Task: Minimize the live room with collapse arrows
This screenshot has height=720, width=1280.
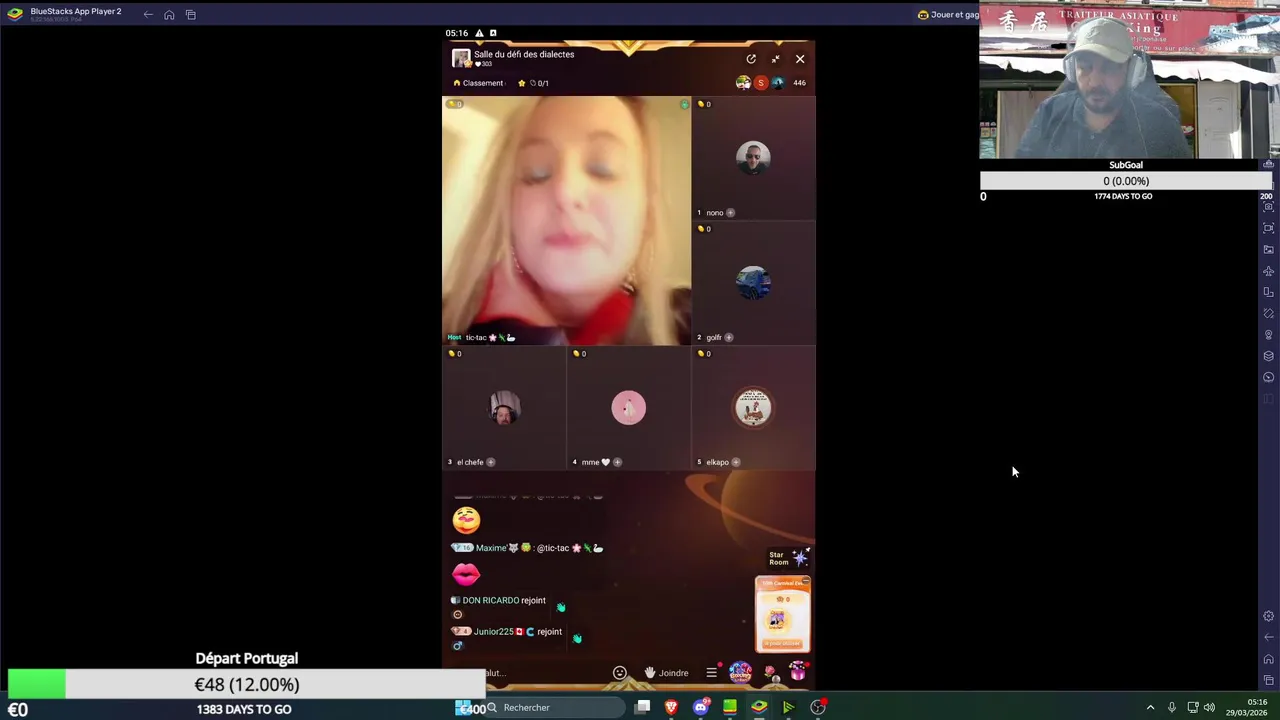Action: click(x=775, y=59)
